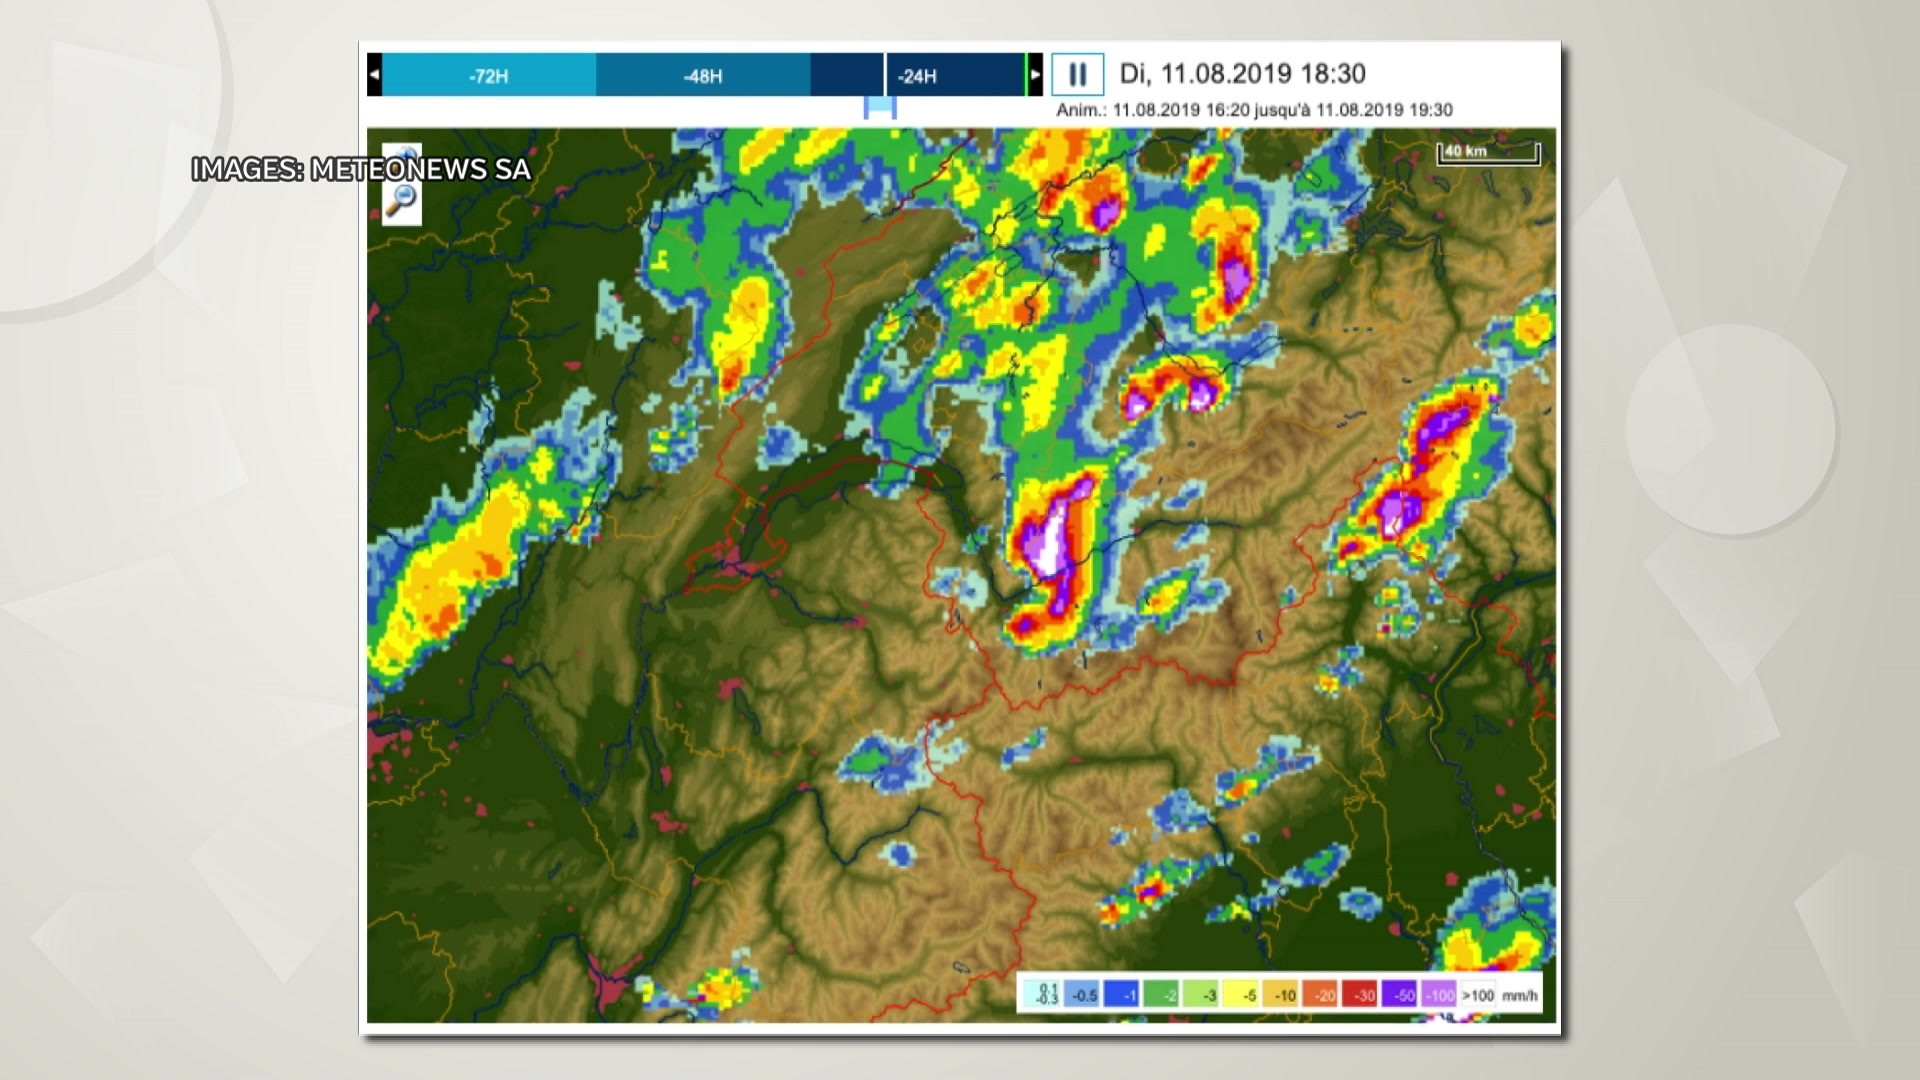Jump to the -72H timeline segment

[x=489, y=75]
